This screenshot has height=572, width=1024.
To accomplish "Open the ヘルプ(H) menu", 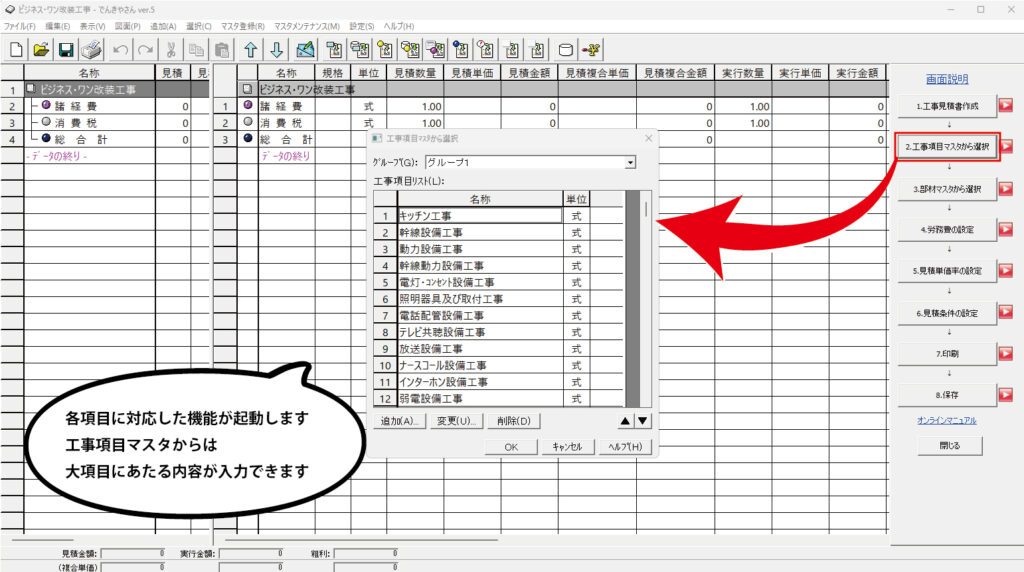I will coord(399,26).
